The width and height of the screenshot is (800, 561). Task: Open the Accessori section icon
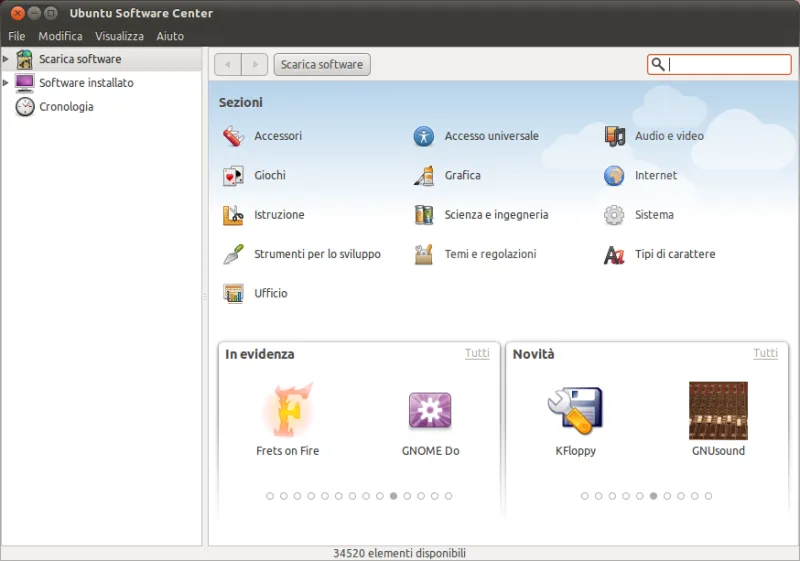233,136
